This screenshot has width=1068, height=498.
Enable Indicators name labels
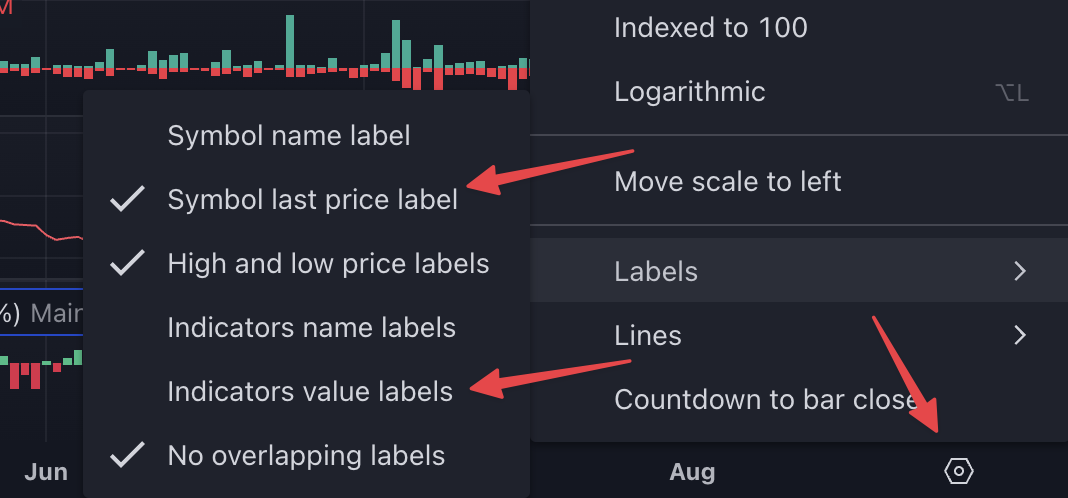pyautogui.click(x=307, y=328)
